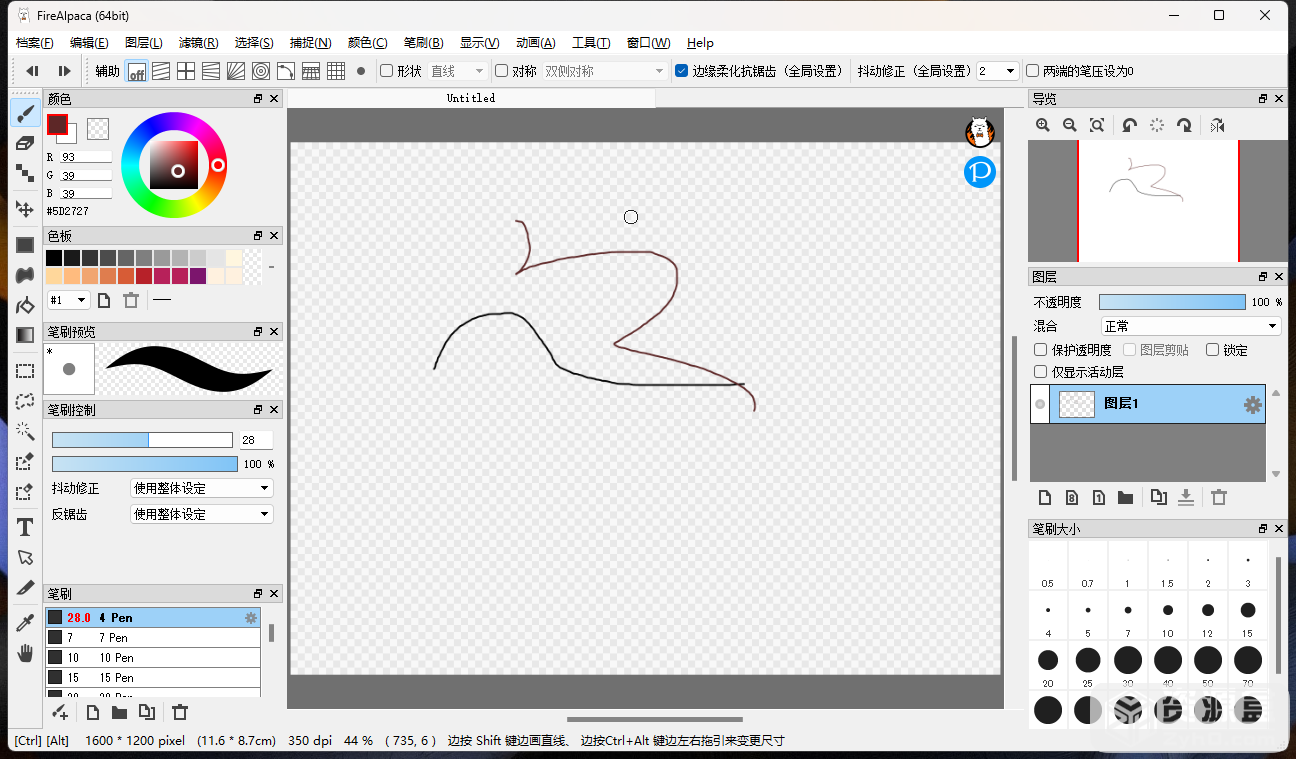Screen dimensions: 1296x759
Task: Select the Hand pan tool
Action: tap(25, 653)
